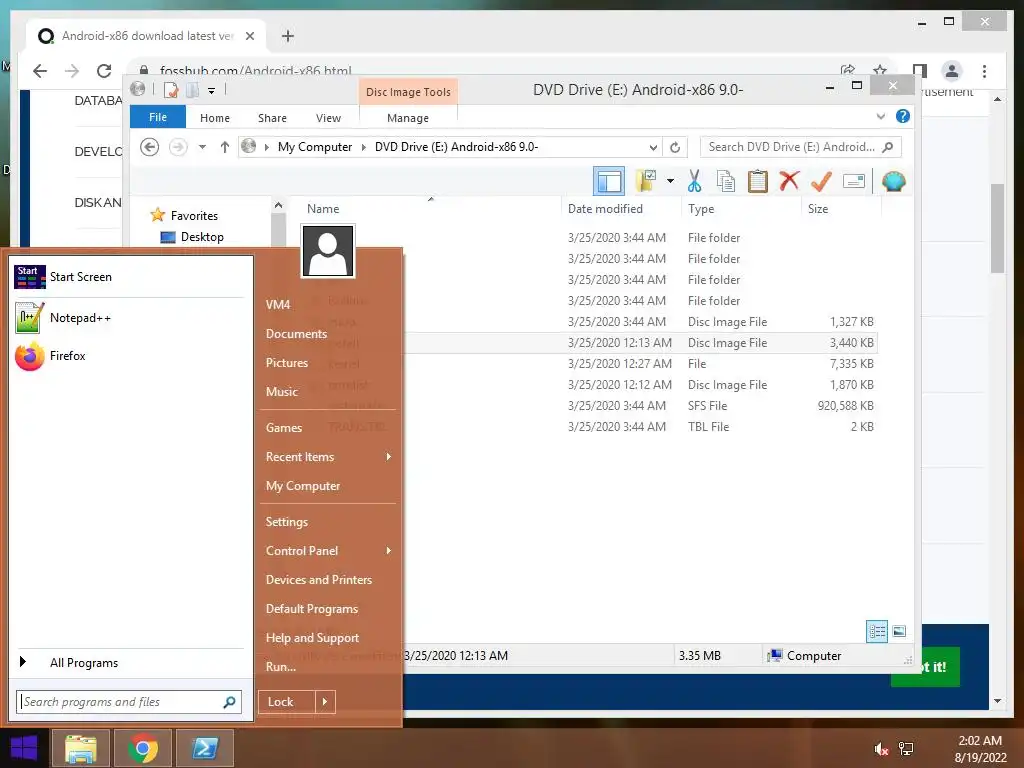
Task: Select Desktop in the Favorites pane
Action: 202,237
